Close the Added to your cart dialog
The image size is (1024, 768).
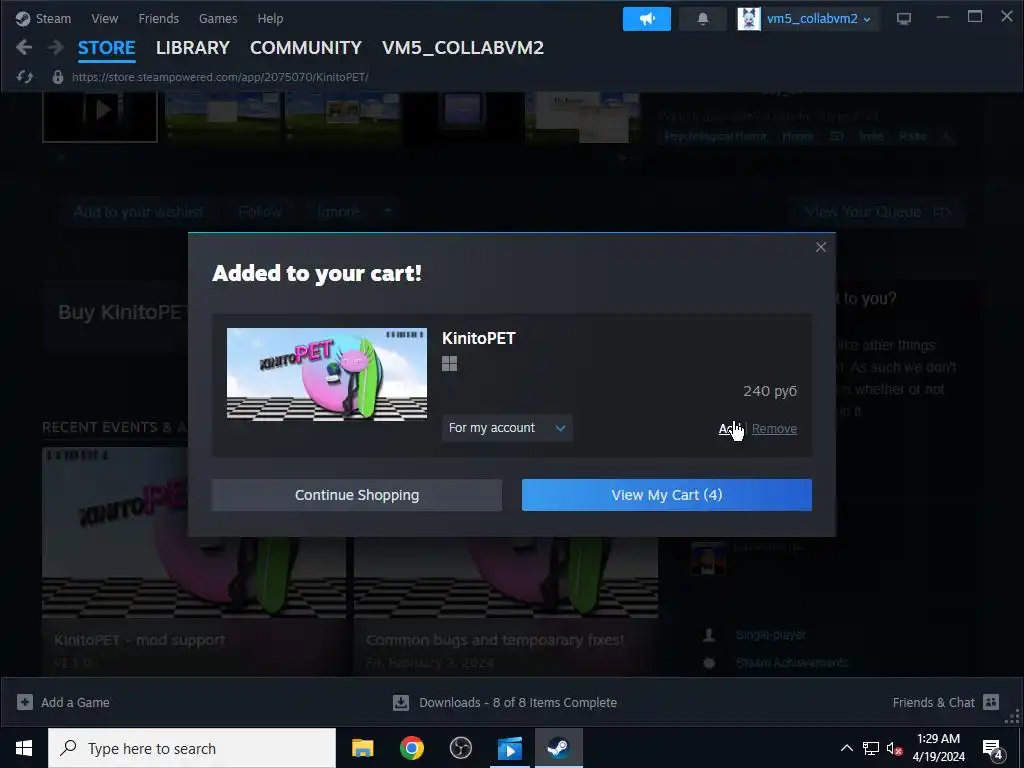click(821, 247)
